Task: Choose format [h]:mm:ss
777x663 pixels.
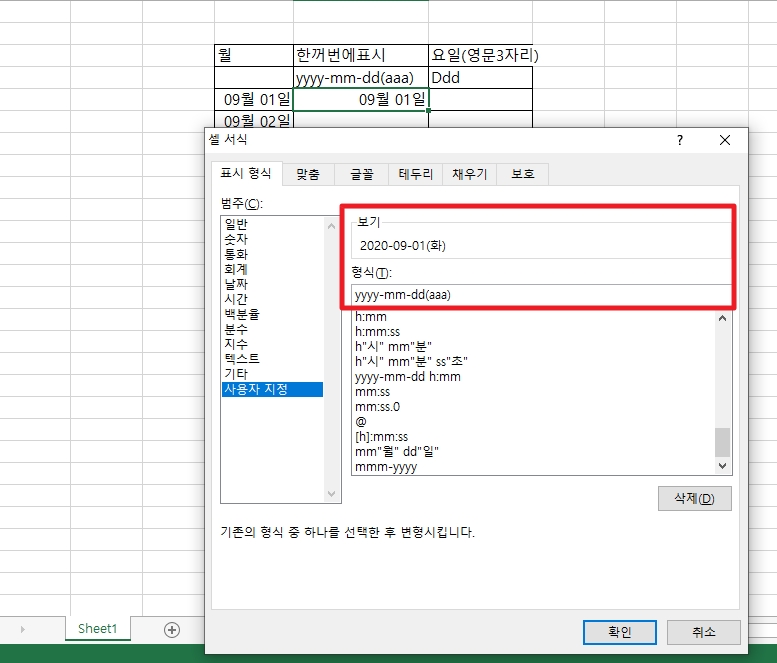Action: [533, 437]
